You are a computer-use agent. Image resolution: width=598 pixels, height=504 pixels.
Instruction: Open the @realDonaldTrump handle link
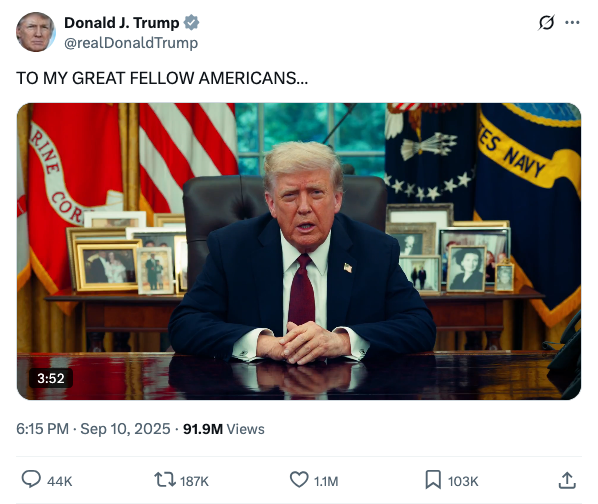point(131,43)
